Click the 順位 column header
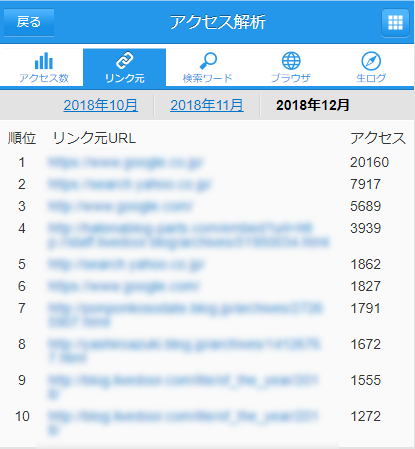This screenshot has height=449, width=415. [22, 138]
